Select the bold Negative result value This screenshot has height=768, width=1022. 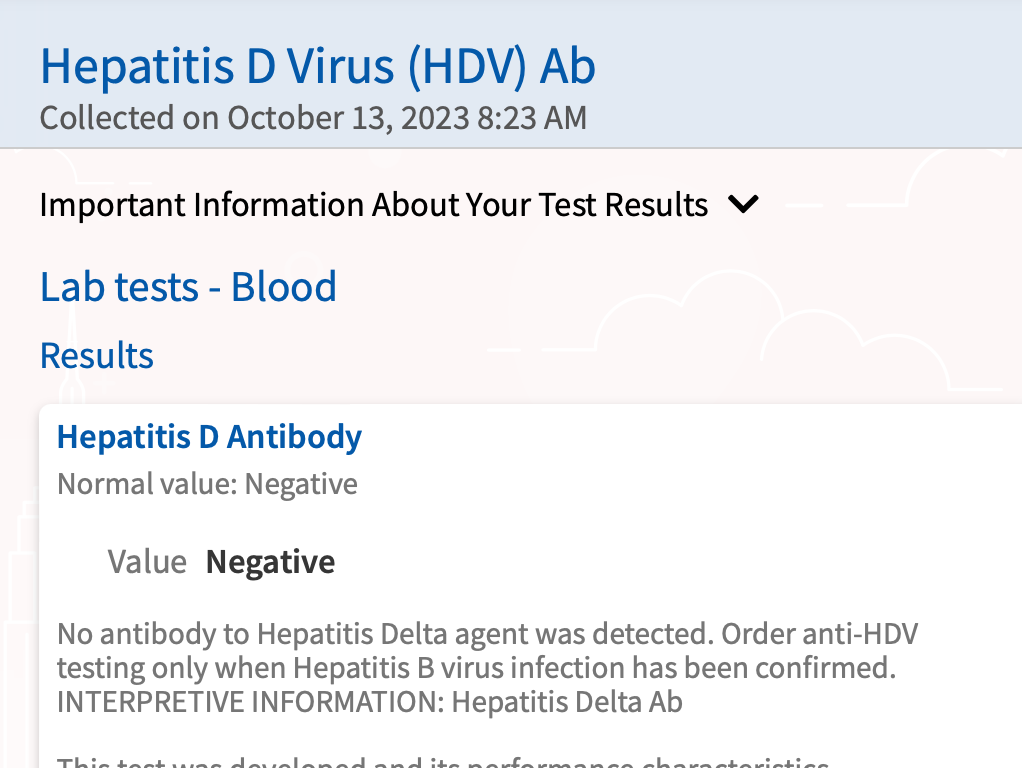[x=270, y=562]
